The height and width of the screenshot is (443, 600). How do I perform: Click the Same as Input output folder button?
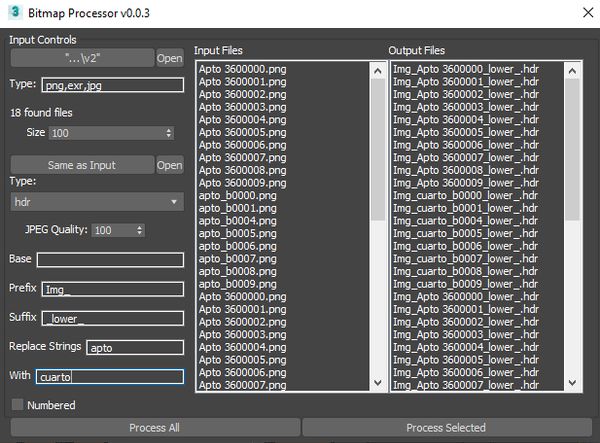click(x=82, y=165)
